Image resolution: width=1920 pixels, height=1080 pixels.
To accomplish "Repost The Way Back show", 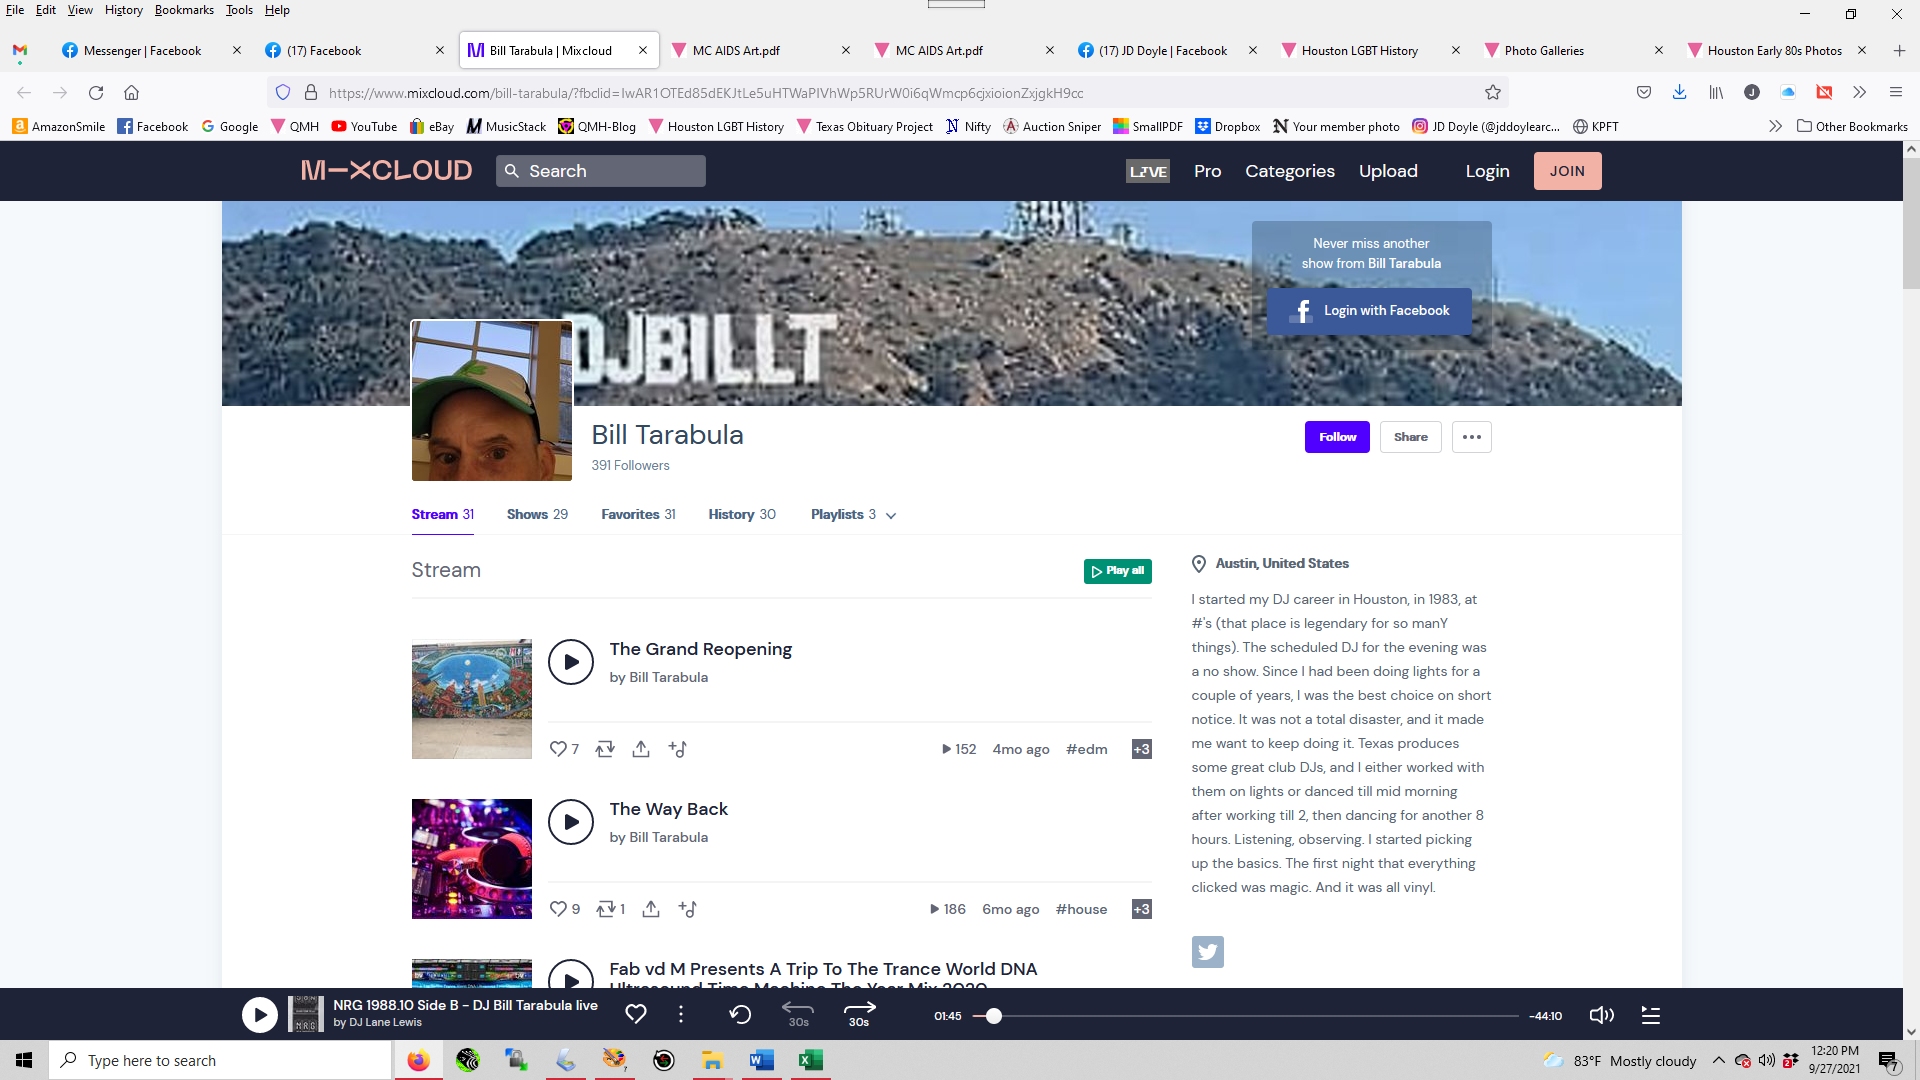I will [606, 909].
